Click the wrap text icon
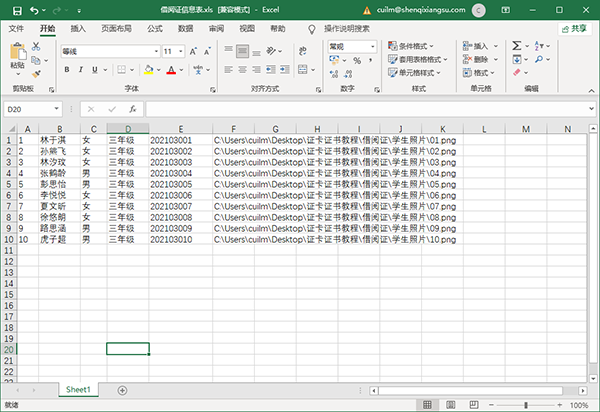 [303, 51]
